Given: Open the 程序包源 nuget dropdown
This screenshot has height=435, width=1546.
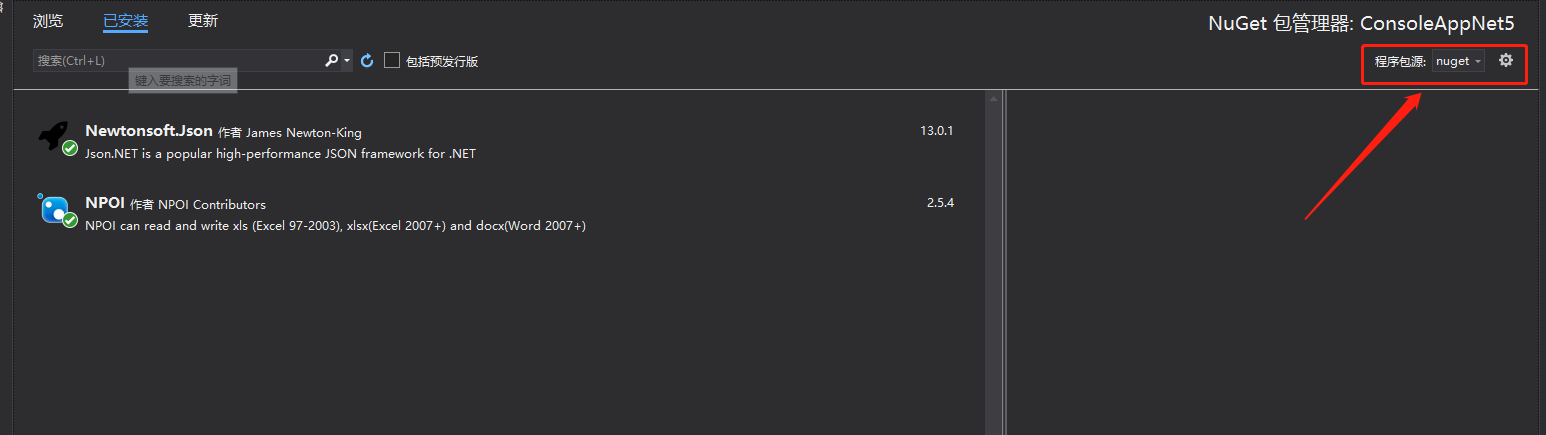Looking at the screenshot, I should [1458, 61].
